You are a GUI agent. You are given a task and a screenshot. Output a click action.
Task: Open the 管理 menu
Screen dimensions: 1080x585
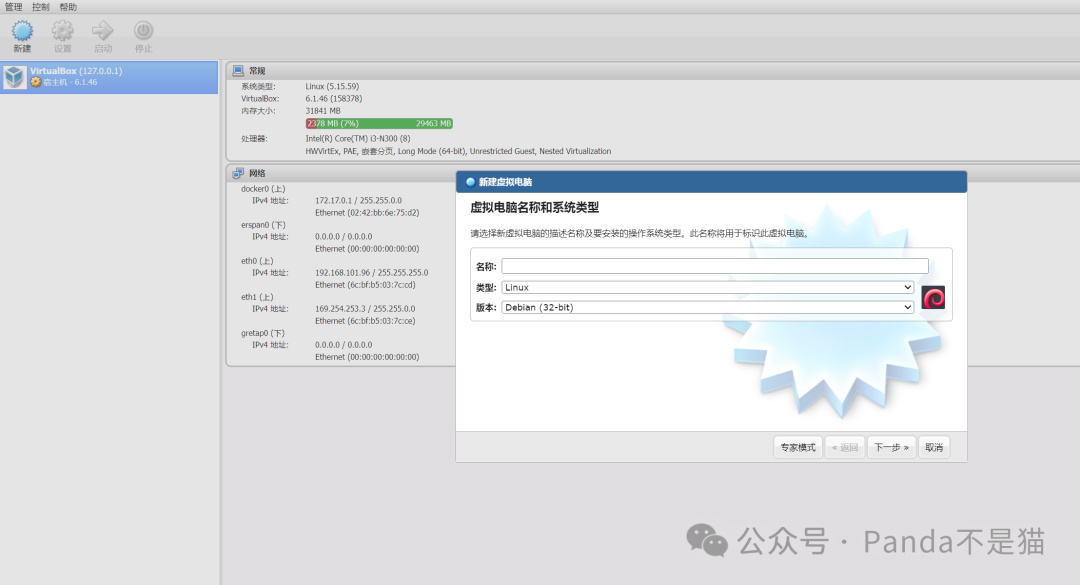point(14,7)
